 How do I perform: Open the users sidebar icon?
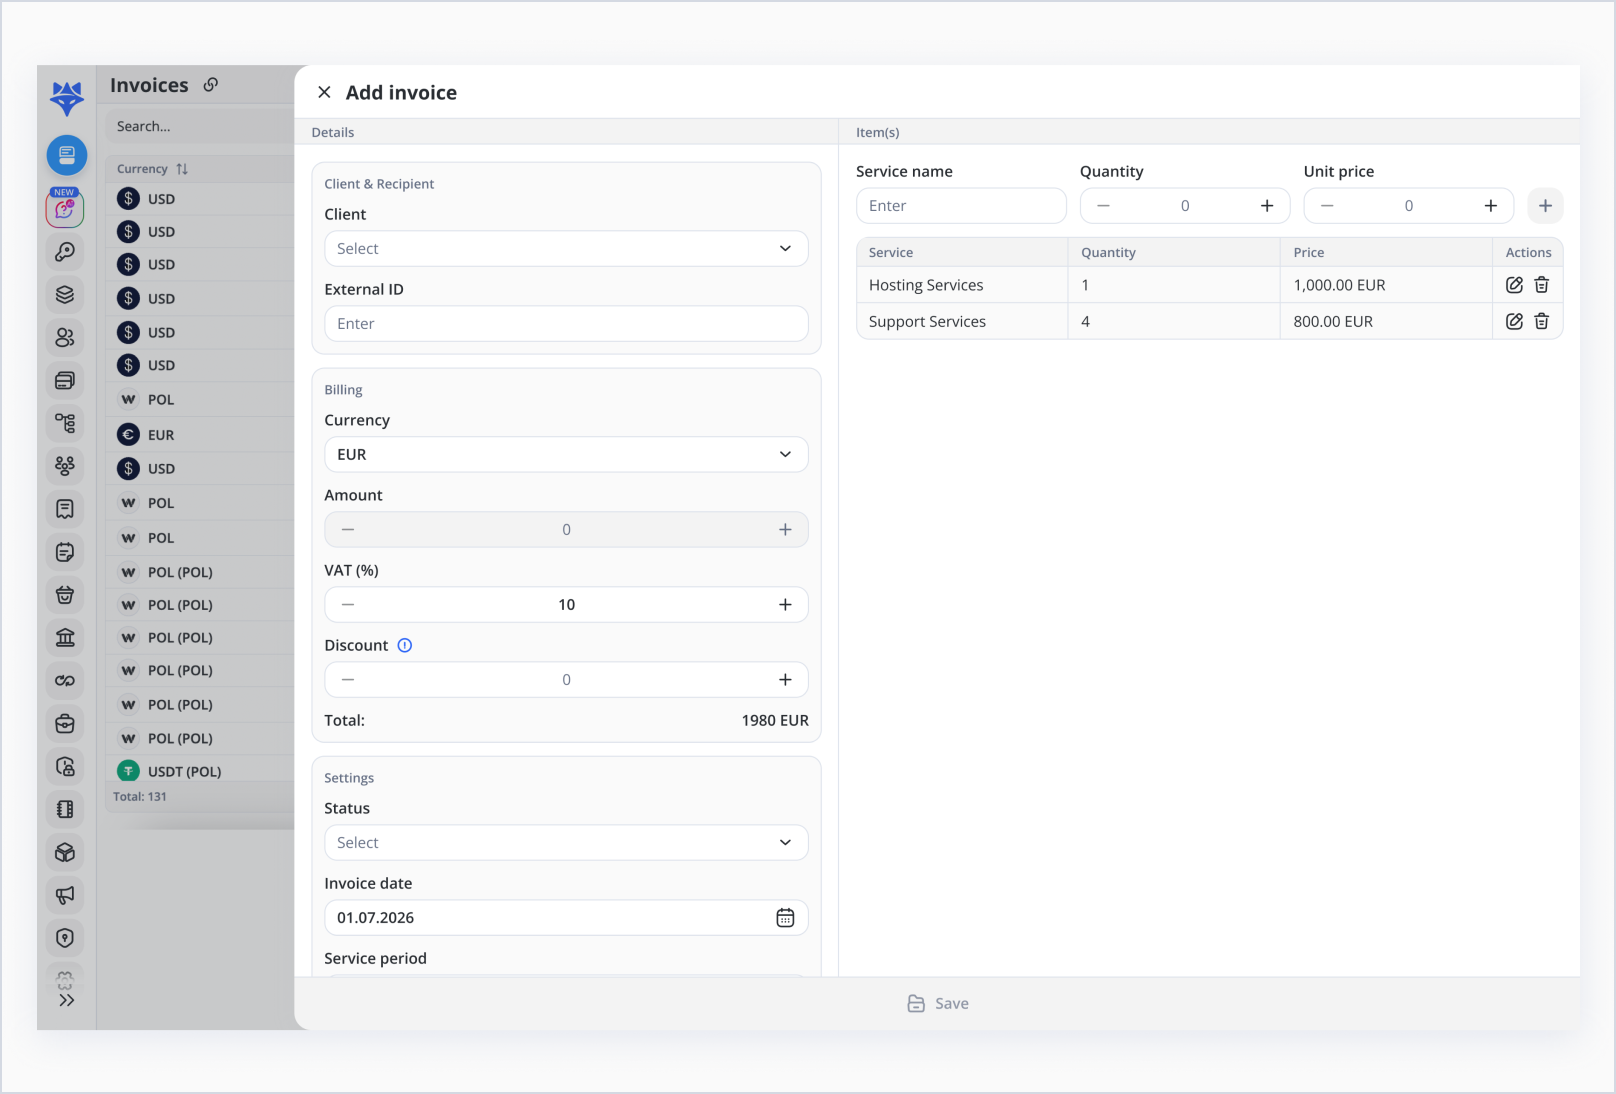(65, 337)
